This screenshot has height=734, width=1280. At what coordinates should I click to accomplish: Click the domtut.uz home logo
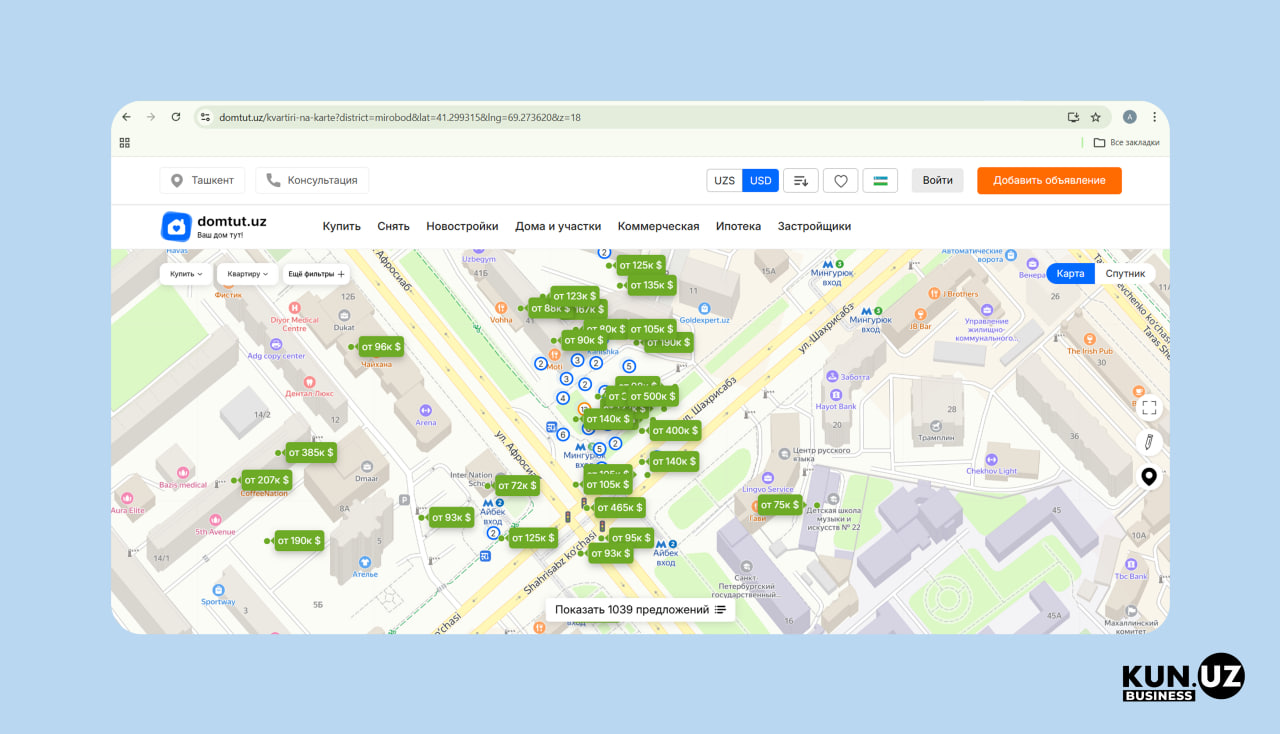(x=214, y=226)
